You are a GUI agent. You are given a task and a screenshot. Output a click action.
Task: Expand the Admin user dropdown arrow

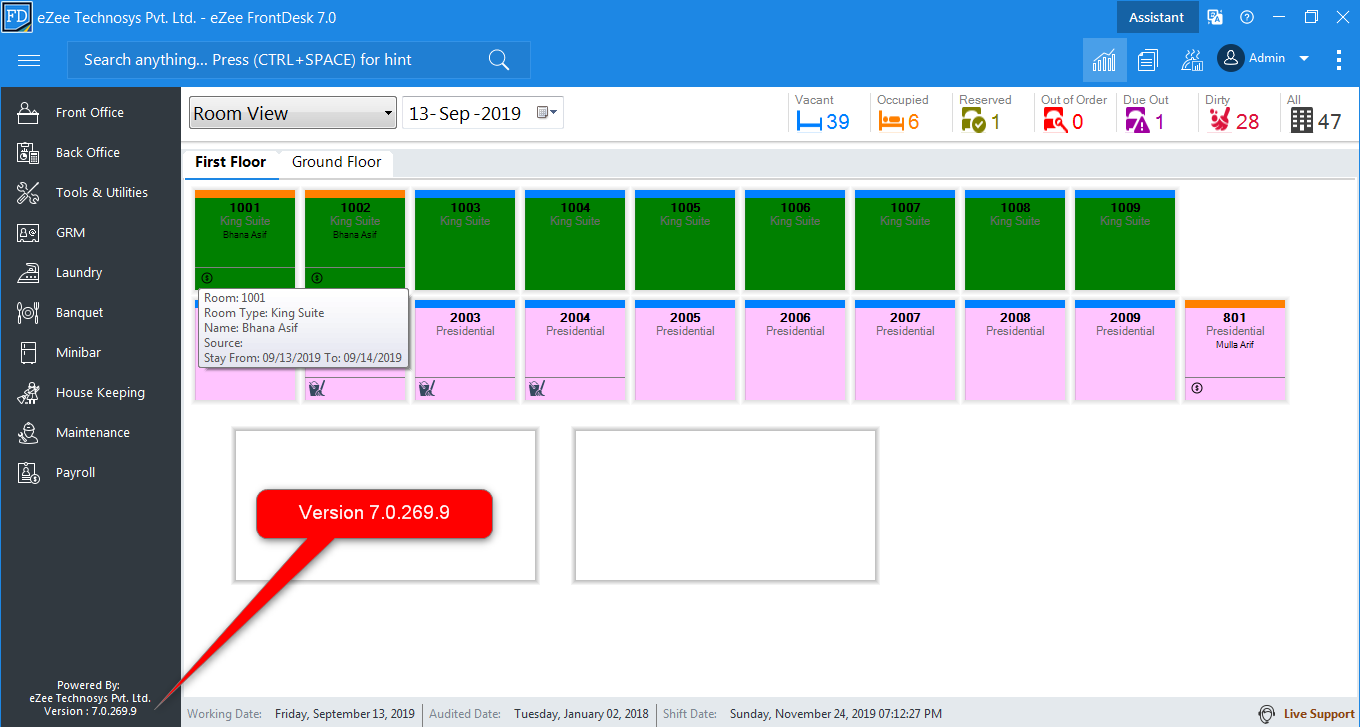click(1304, 59)
